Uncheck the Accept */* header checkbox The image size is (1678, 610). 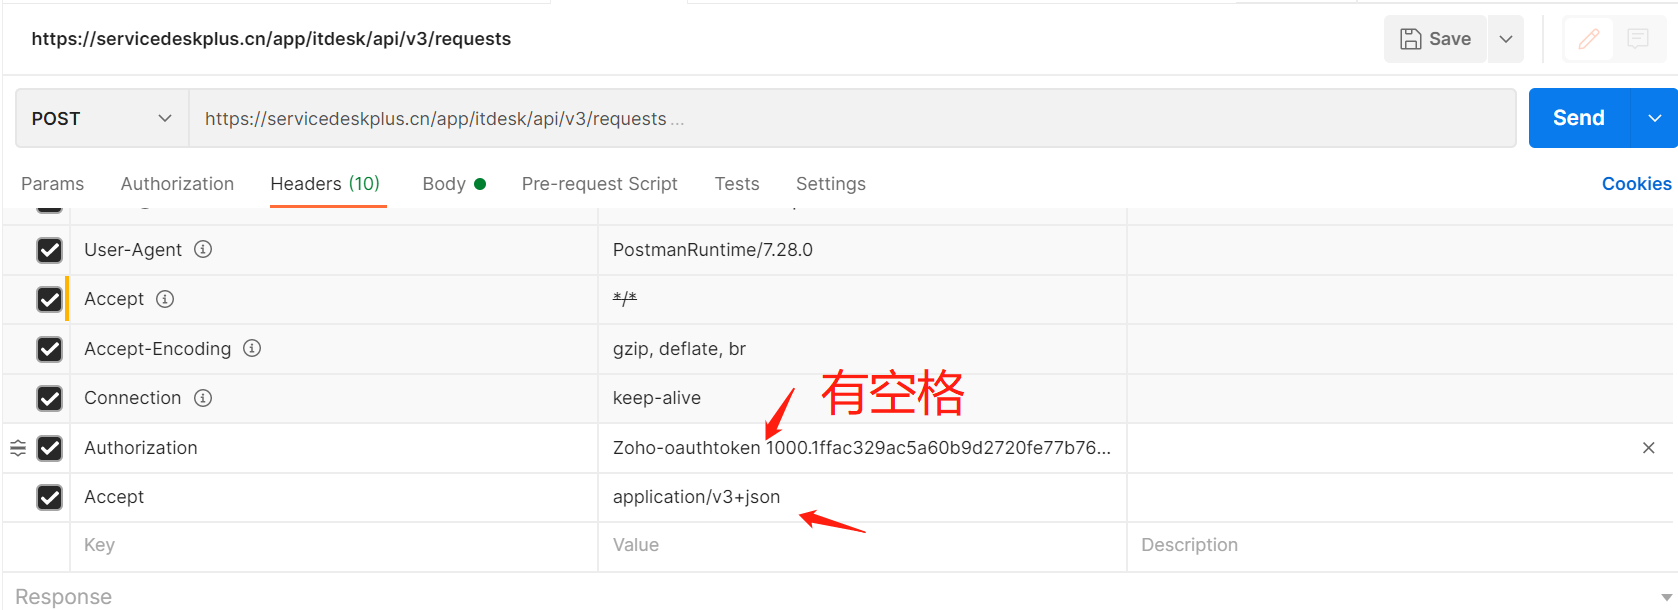(49, 299)
